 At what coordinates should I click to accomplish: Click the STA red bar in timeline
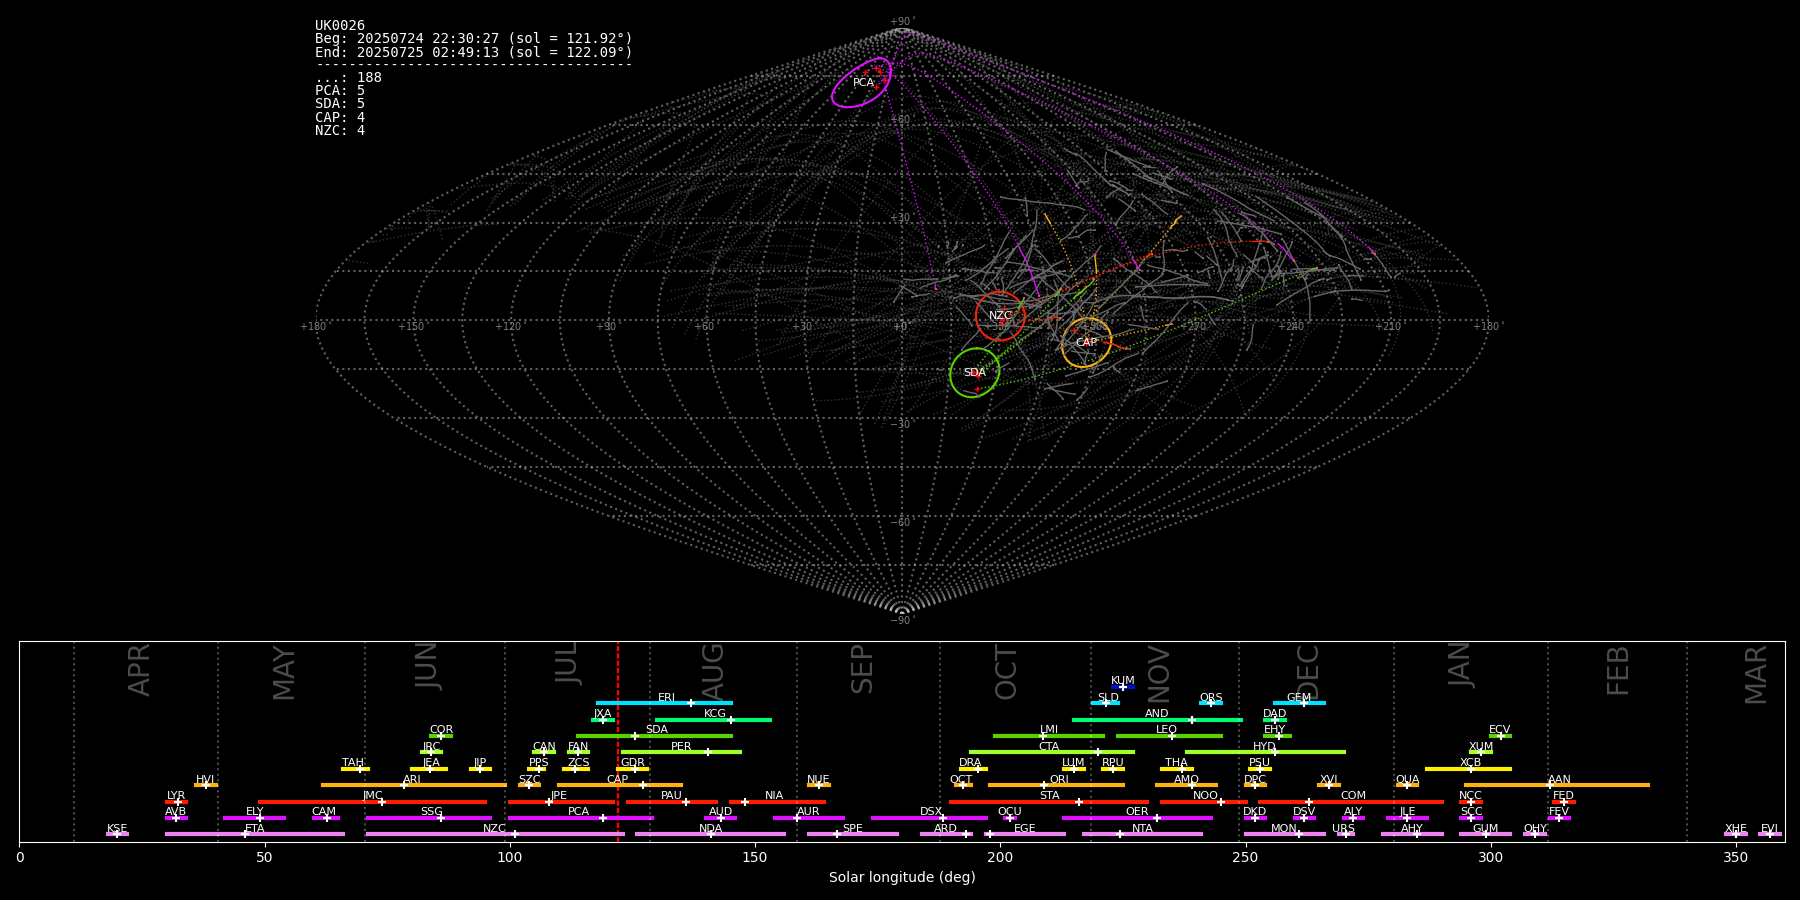[x=1049, y=802]
